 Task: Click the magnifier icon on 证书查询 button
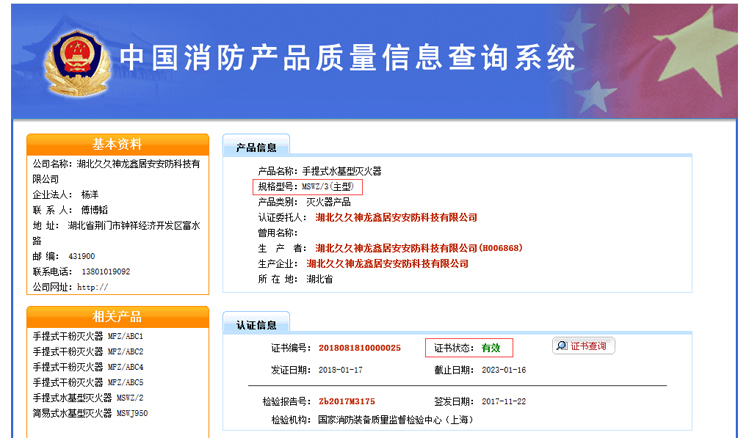562,346
